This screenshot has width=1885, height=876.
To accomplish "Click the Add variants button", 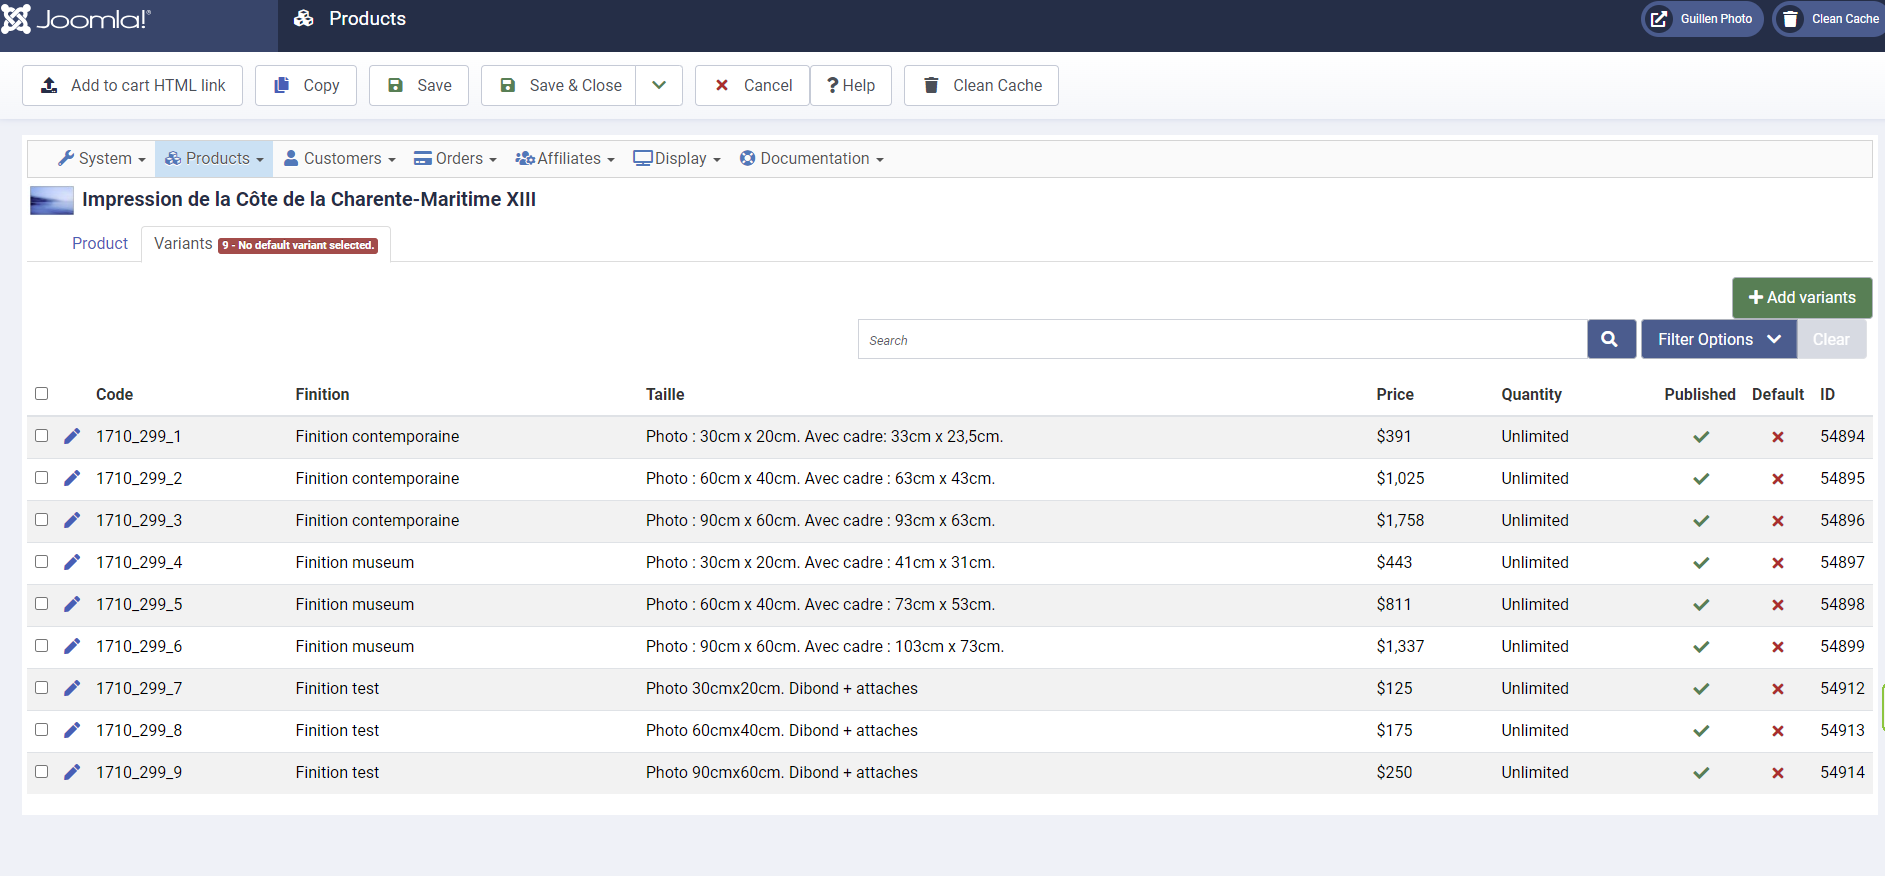I will pos(1801,298).
